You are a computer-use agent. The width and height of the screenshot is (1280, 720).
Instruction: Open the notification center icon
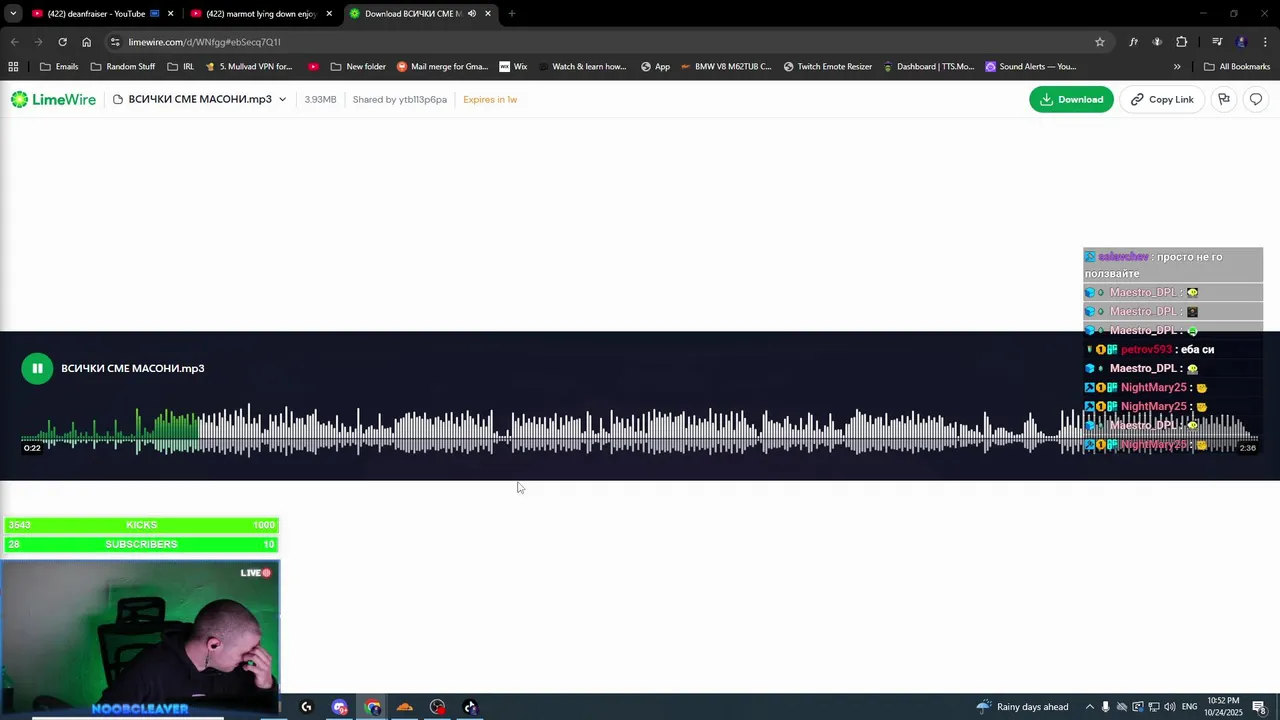coord(1260,707)
